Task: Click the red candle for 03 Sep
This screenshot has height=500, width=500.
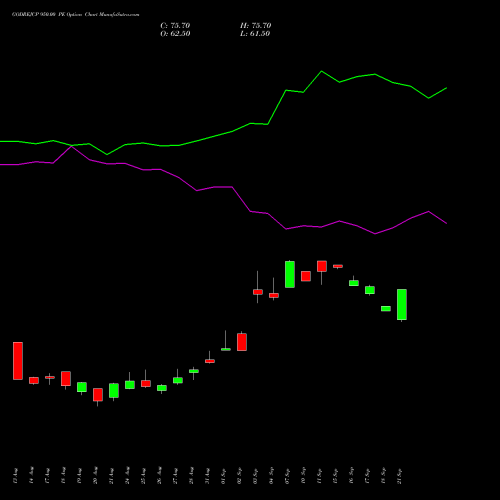Action: coord(258,292)
